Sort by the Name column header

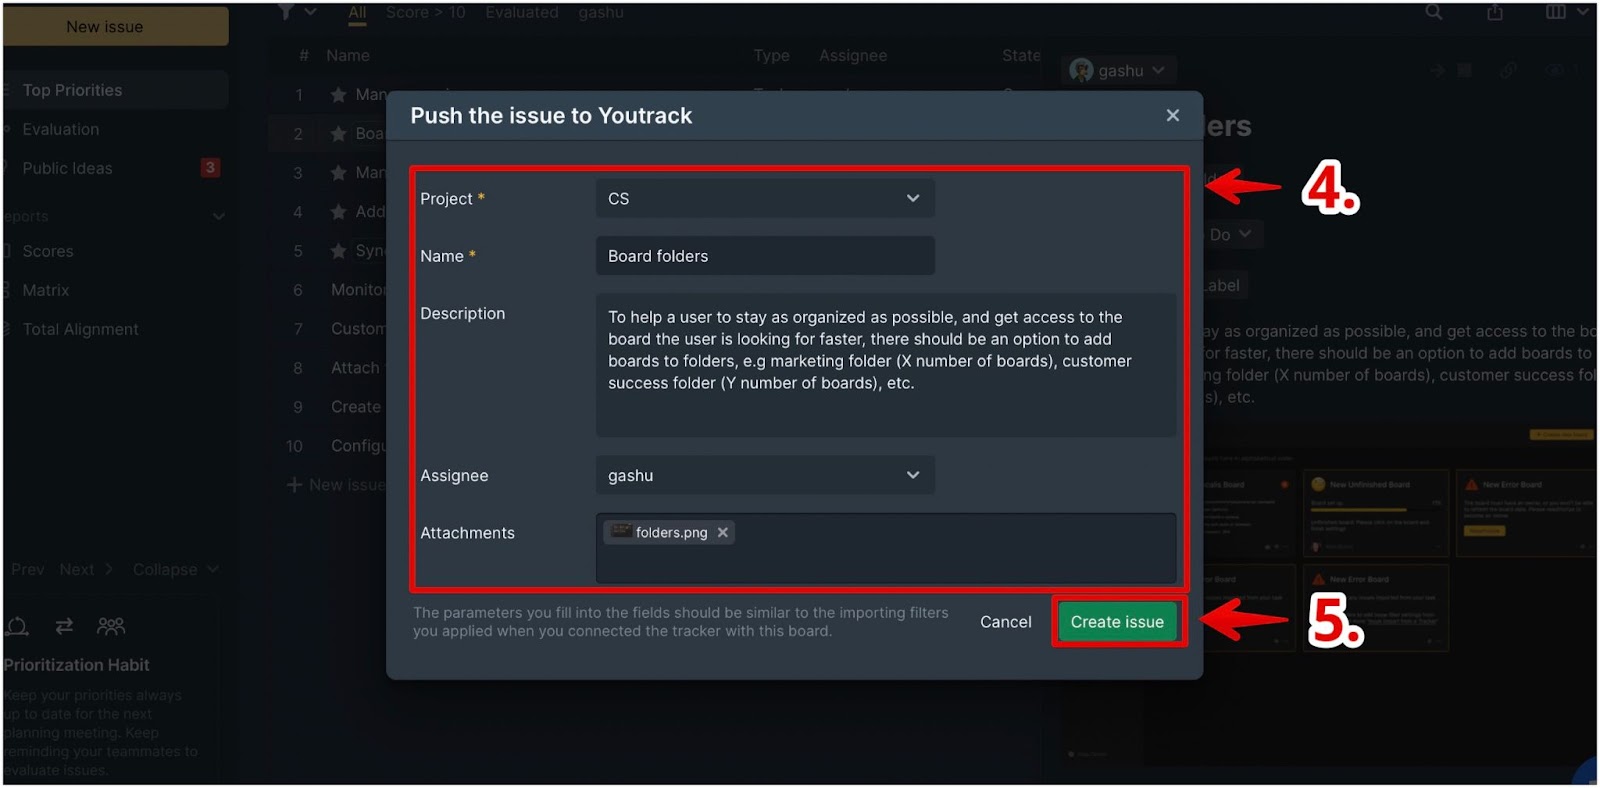[x=347, y=56]
